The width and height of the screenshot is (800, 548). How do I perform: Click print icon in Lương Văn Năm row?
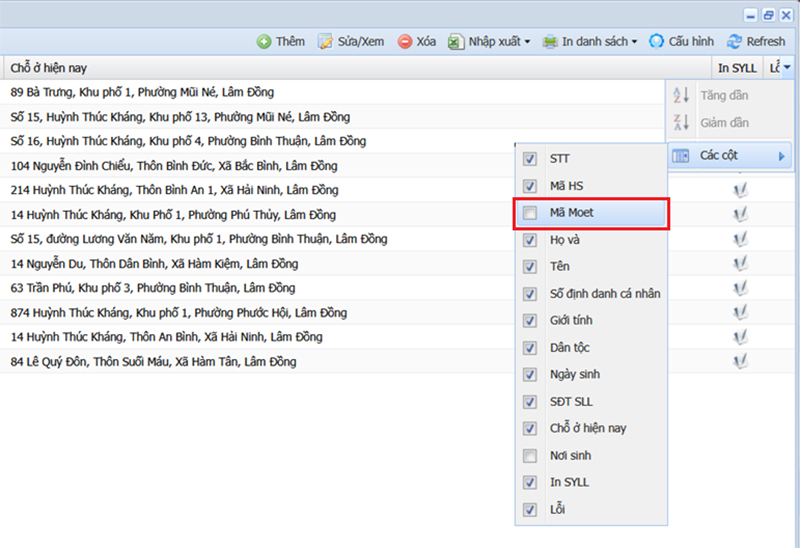[740, 239]
